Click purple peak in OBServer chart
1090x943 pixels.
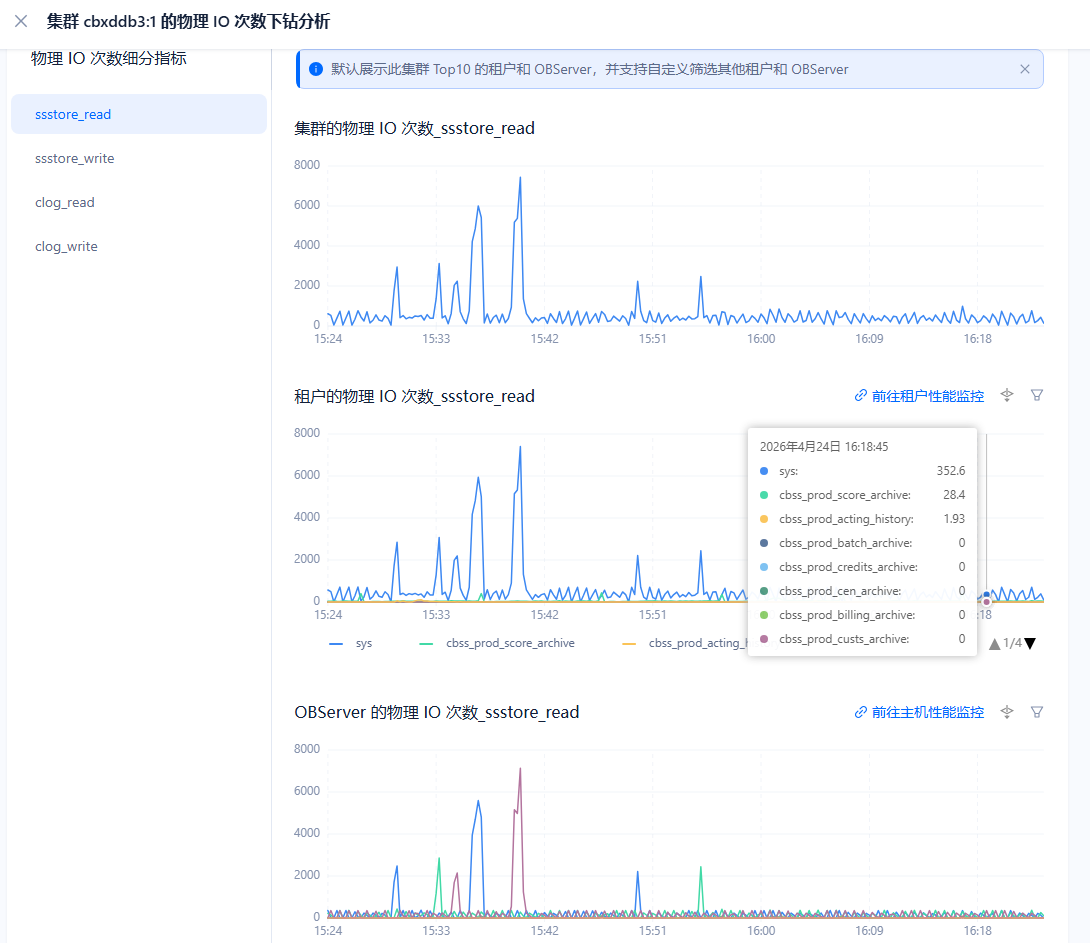click(520, 770)
